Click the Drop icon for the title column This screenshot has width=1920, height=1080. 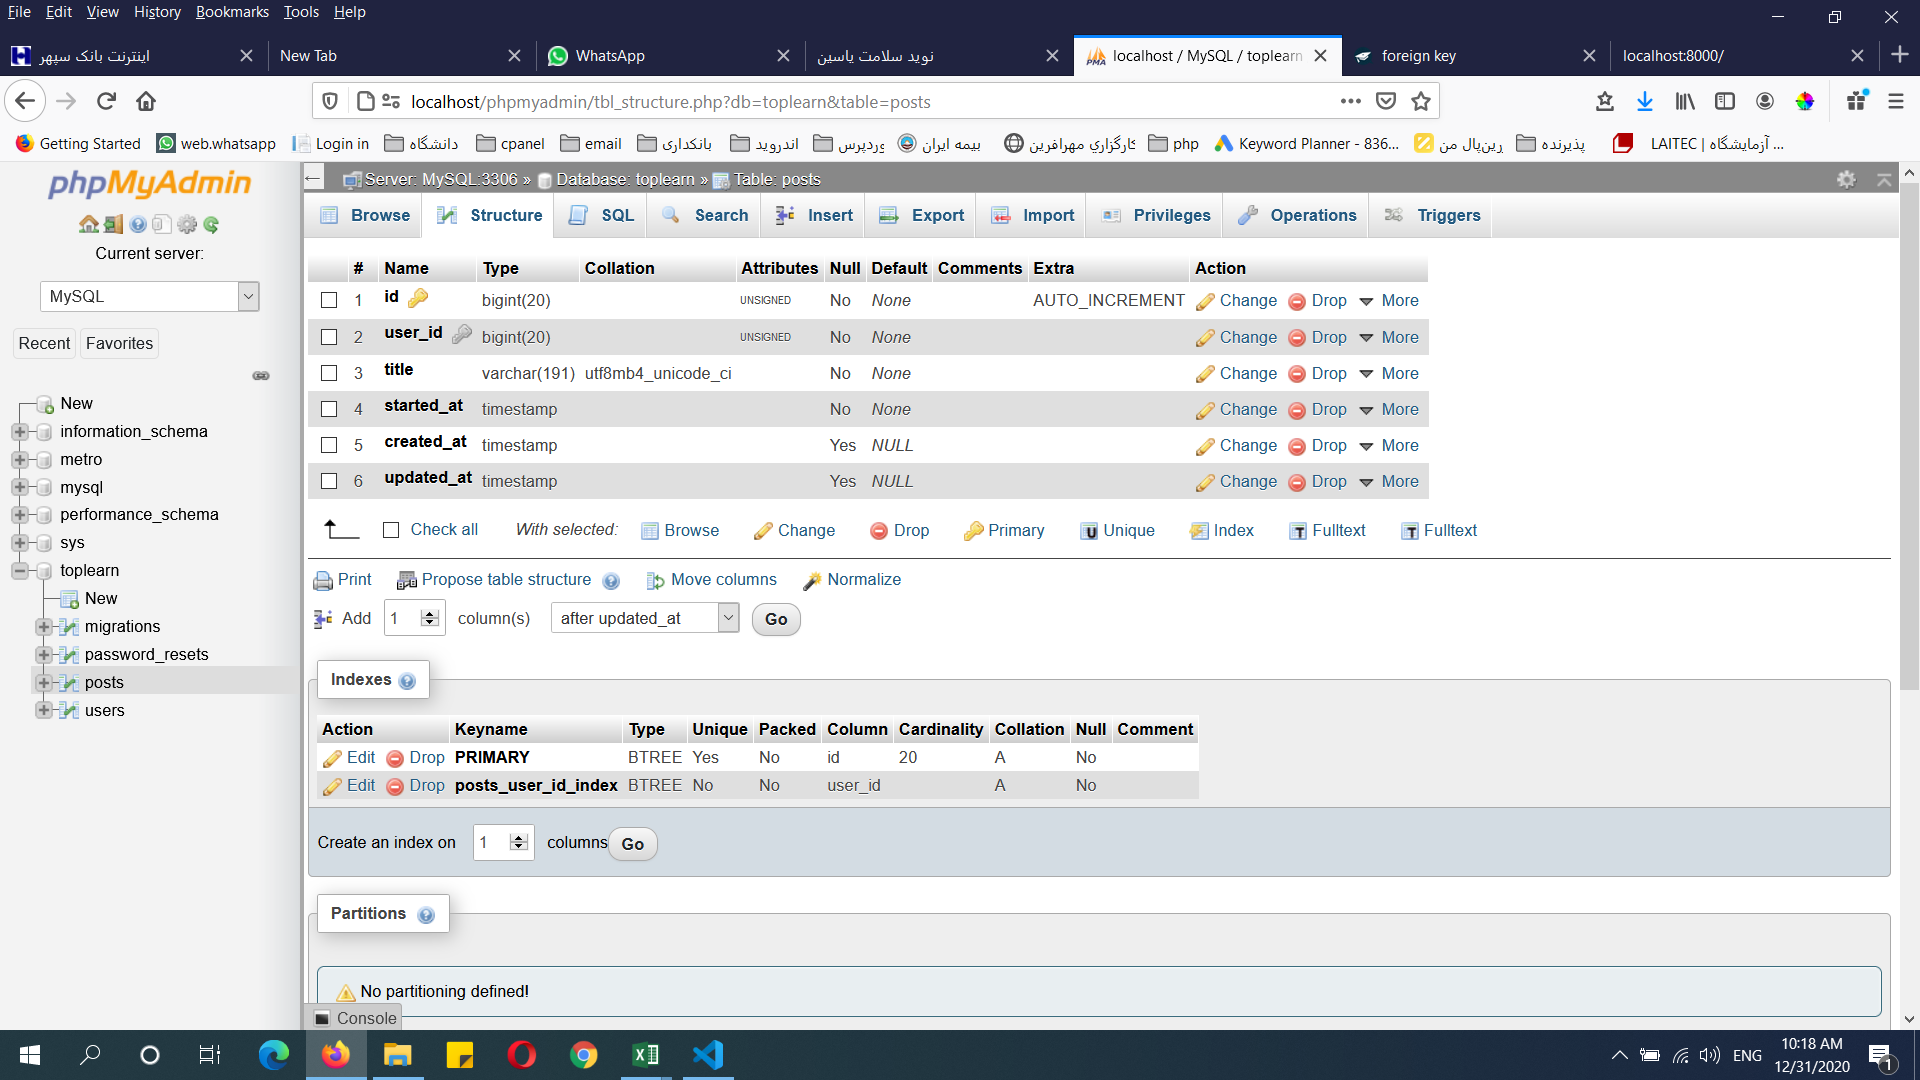(1296, 374)
